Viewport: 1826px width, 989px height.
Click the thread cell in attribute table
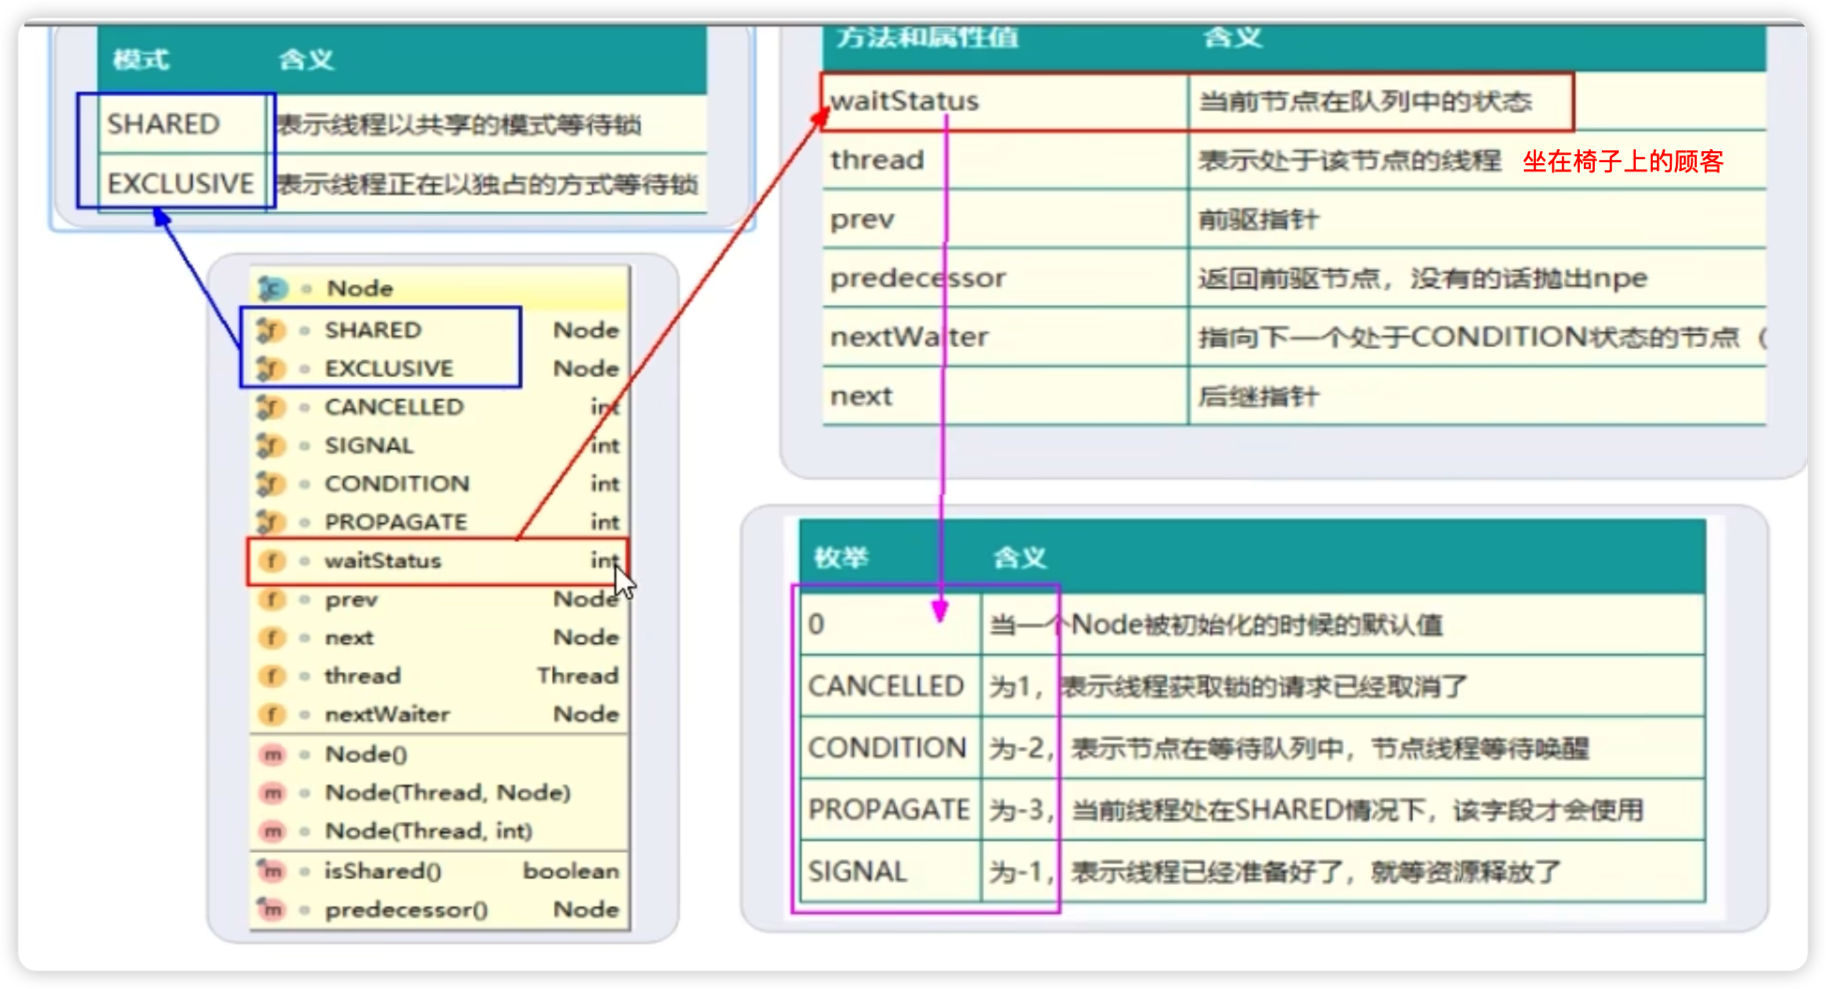(x=1005, y=160)
